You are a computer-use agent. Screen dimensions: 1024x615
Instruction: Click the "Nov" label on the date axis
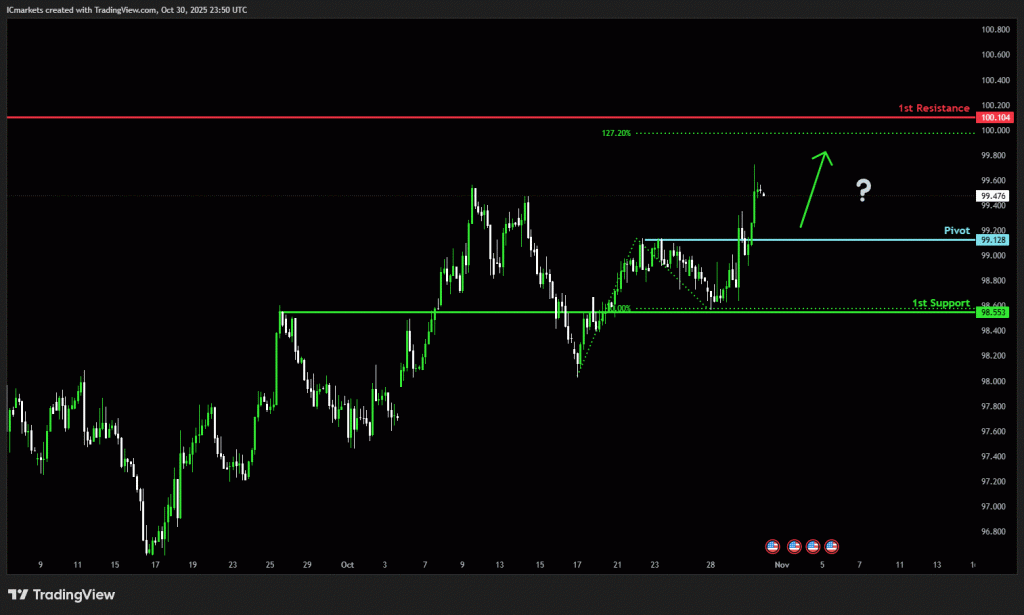pos(783,565)
